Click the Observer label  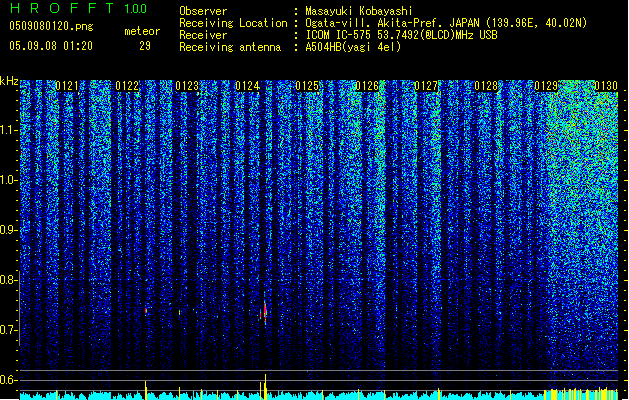click(203, 11)
